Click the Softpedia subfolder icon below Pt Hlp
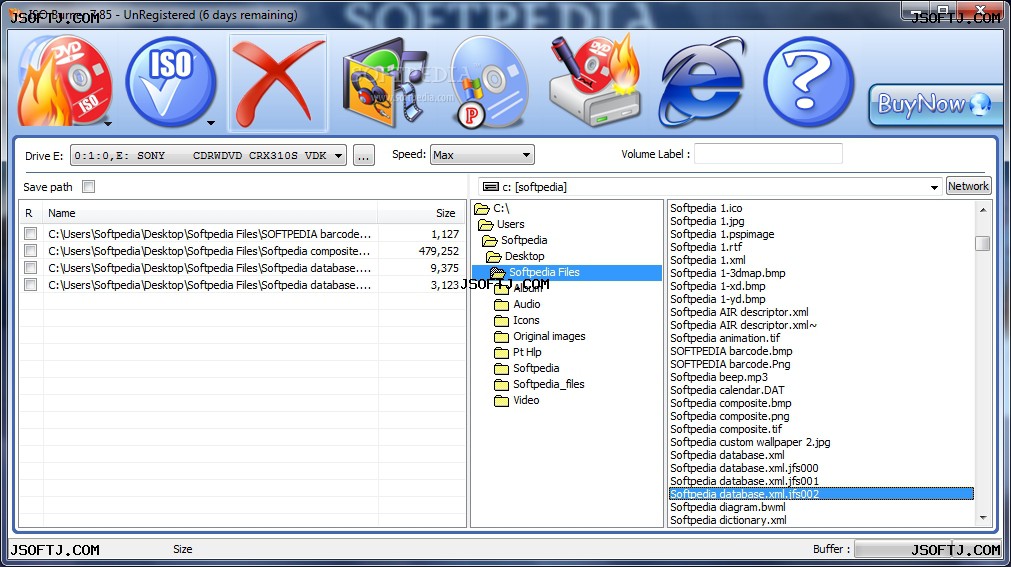Screen dimensions: 1011x567 click(x=502, y=369)
